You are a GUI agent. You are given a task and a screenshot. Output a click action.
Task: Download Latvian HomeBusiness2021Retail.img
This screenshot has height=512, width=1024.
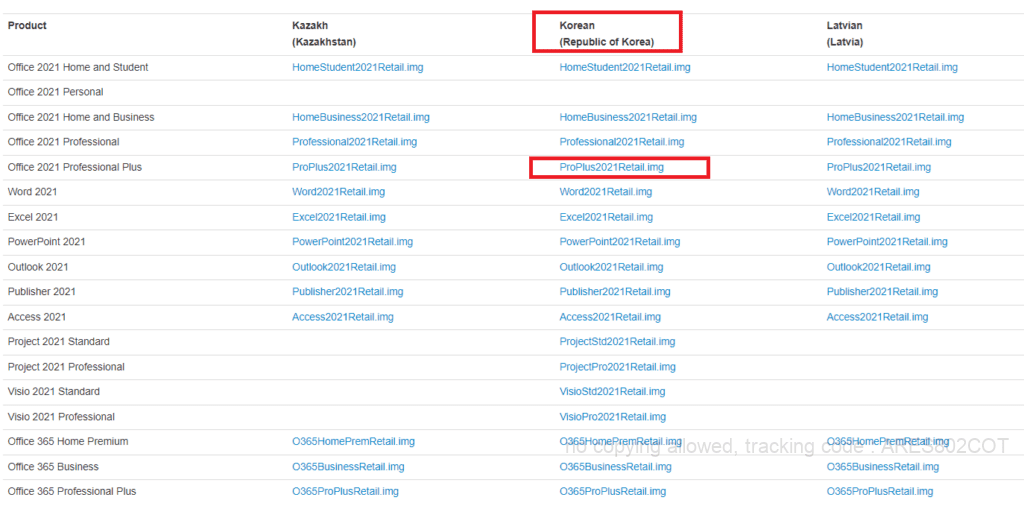895,118
